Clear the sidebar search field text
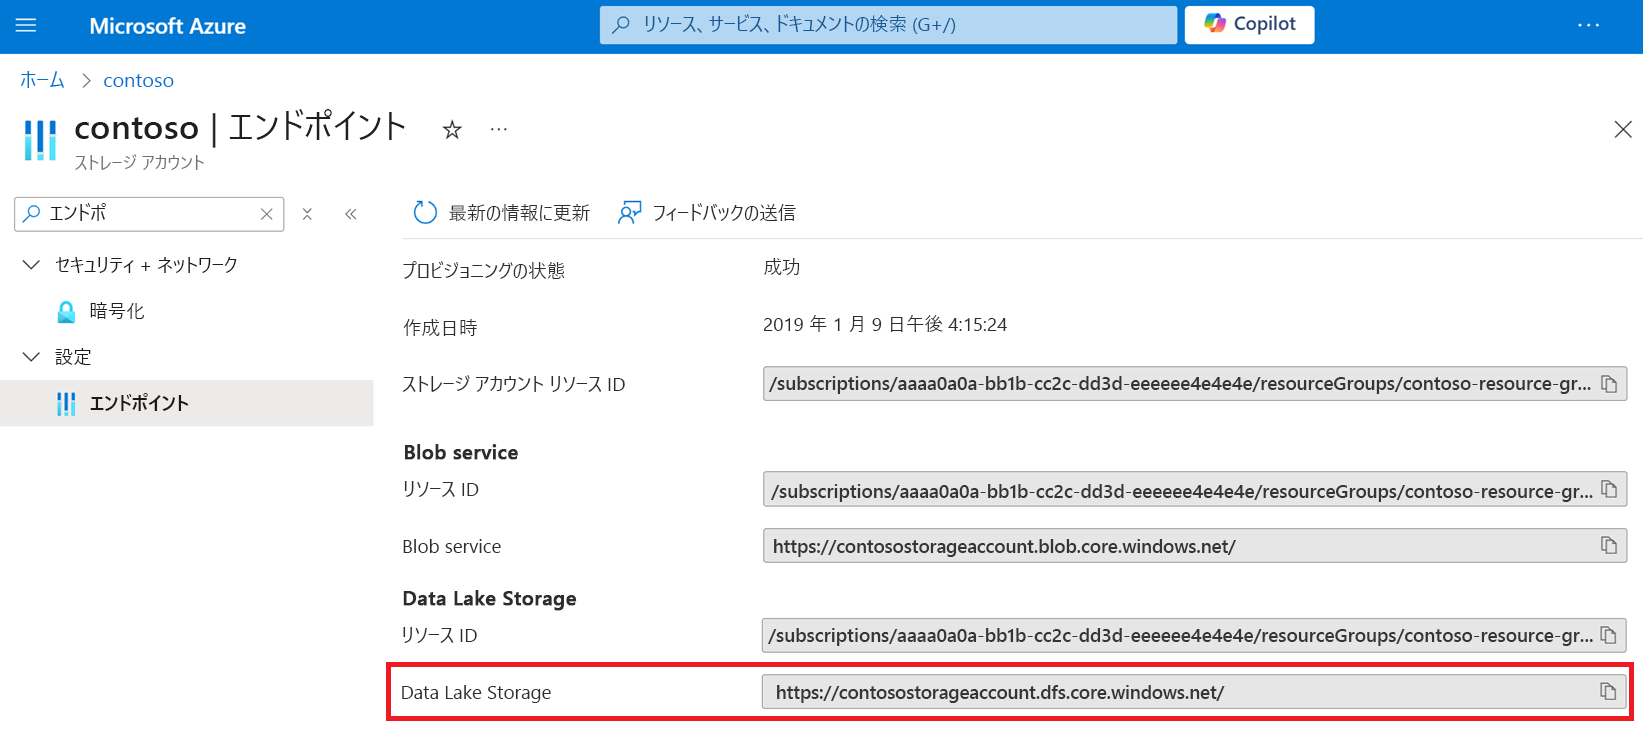Image resolution: width=1643 pixels, height=750 pixels. [267, 214]
